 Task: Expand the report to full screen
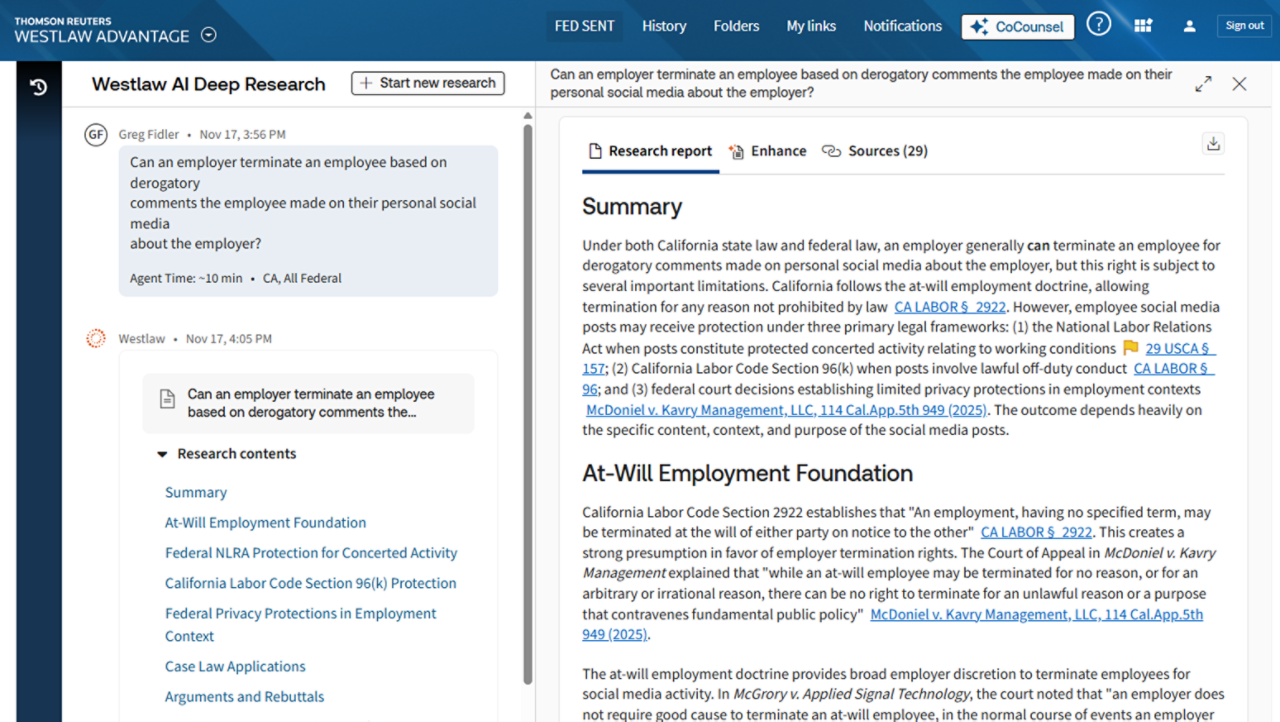point(1202,84)
